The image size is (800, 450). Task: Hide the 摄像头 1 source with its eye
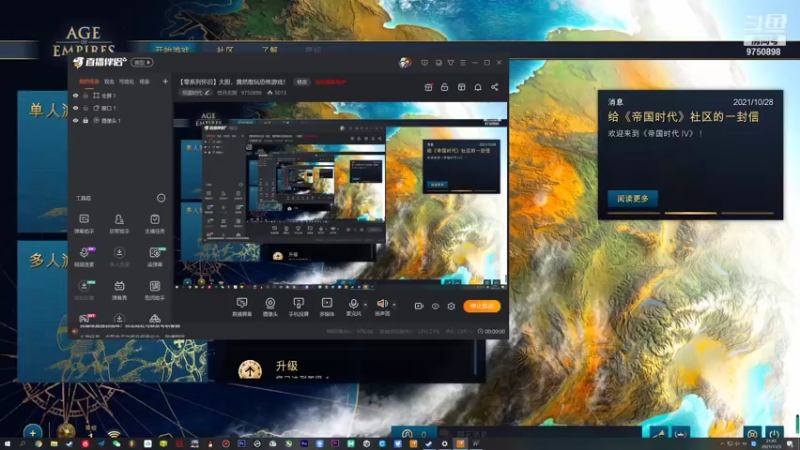pos(76,121)
